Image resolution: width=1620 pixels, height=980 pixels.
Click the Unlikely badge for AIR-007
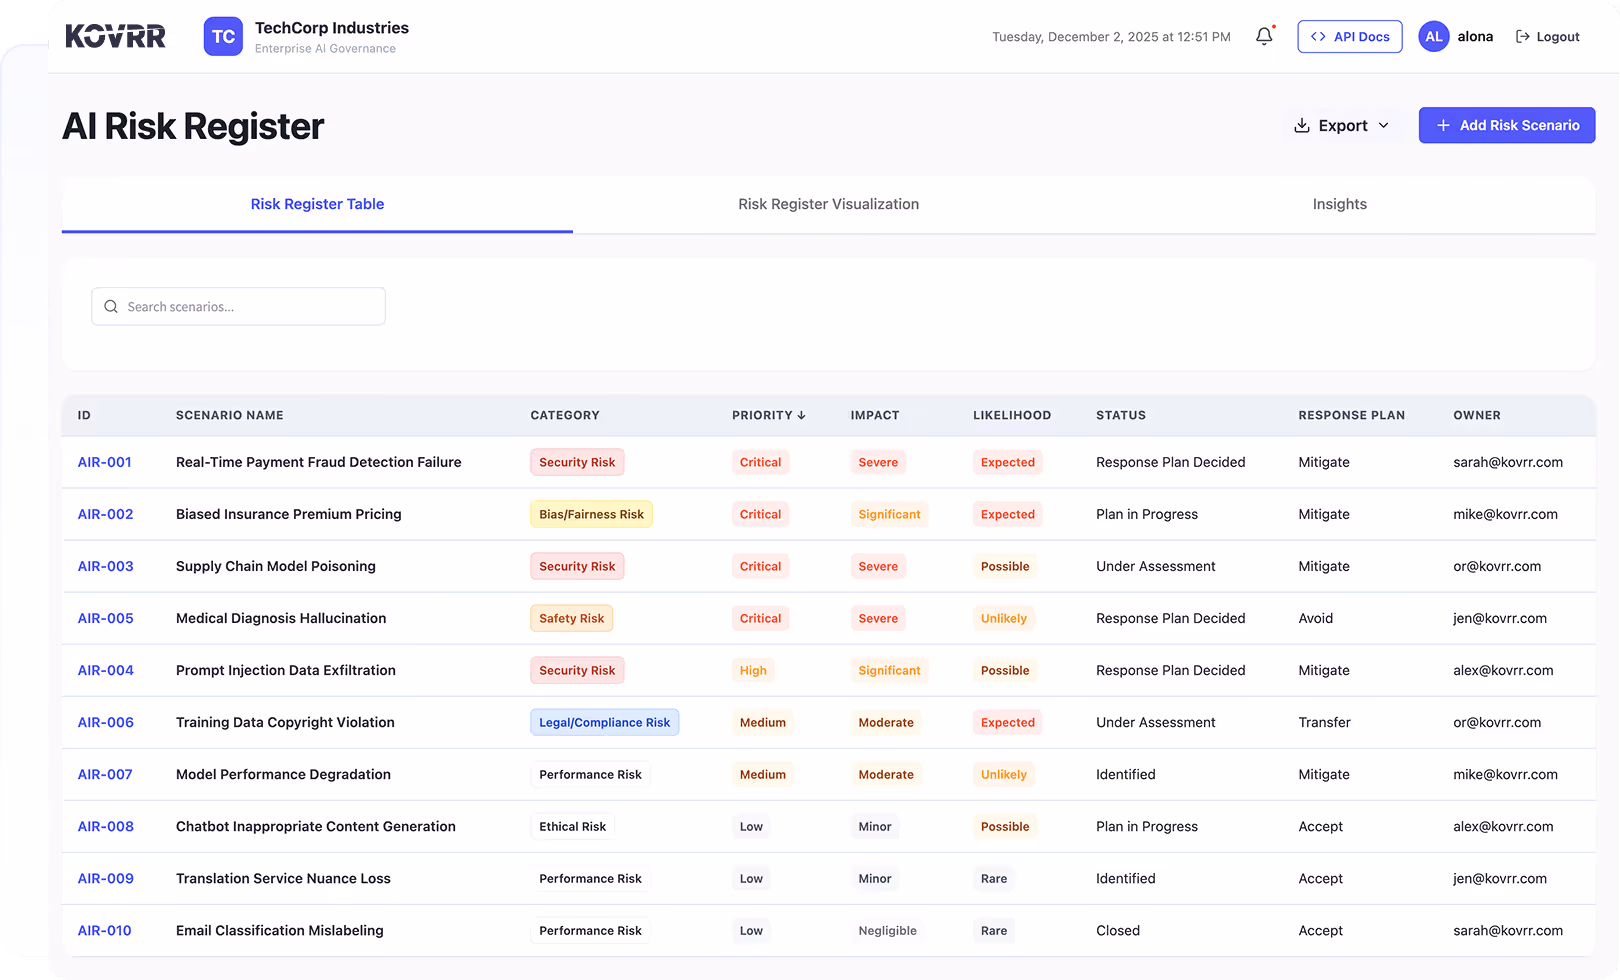tap(1003, 774)
